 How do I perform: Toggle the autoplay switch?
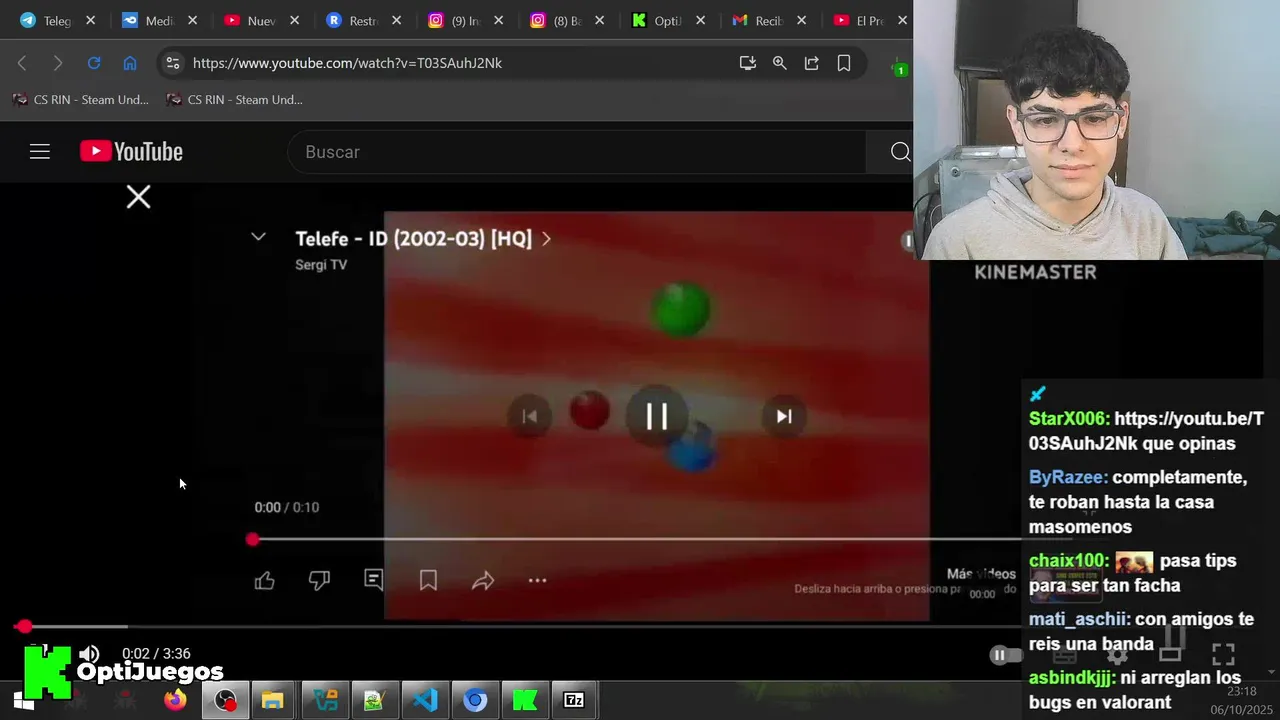[x=1005, y=655]
